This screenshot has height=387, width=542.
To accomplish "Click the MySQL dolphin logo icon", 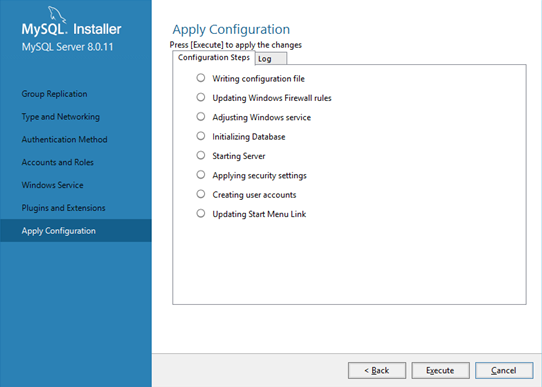I will coord(57,15).
